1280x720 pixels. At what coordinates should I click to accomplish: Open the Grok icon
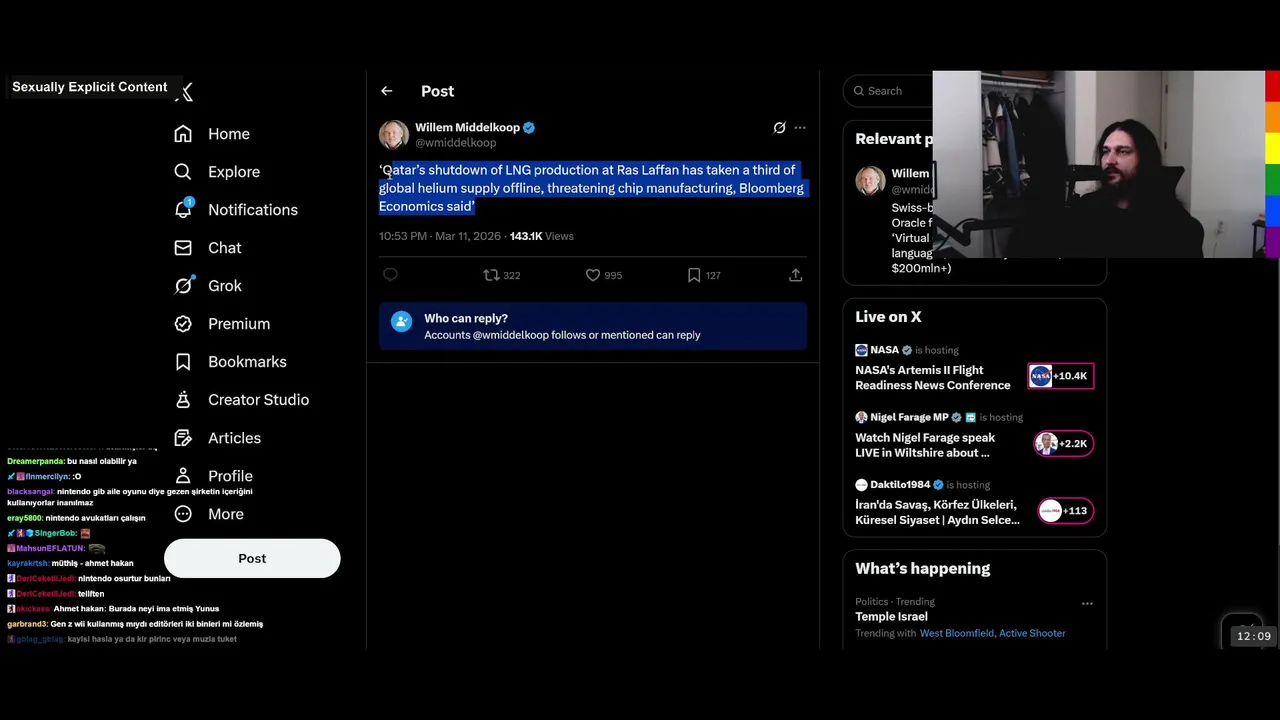pos(183,286)
